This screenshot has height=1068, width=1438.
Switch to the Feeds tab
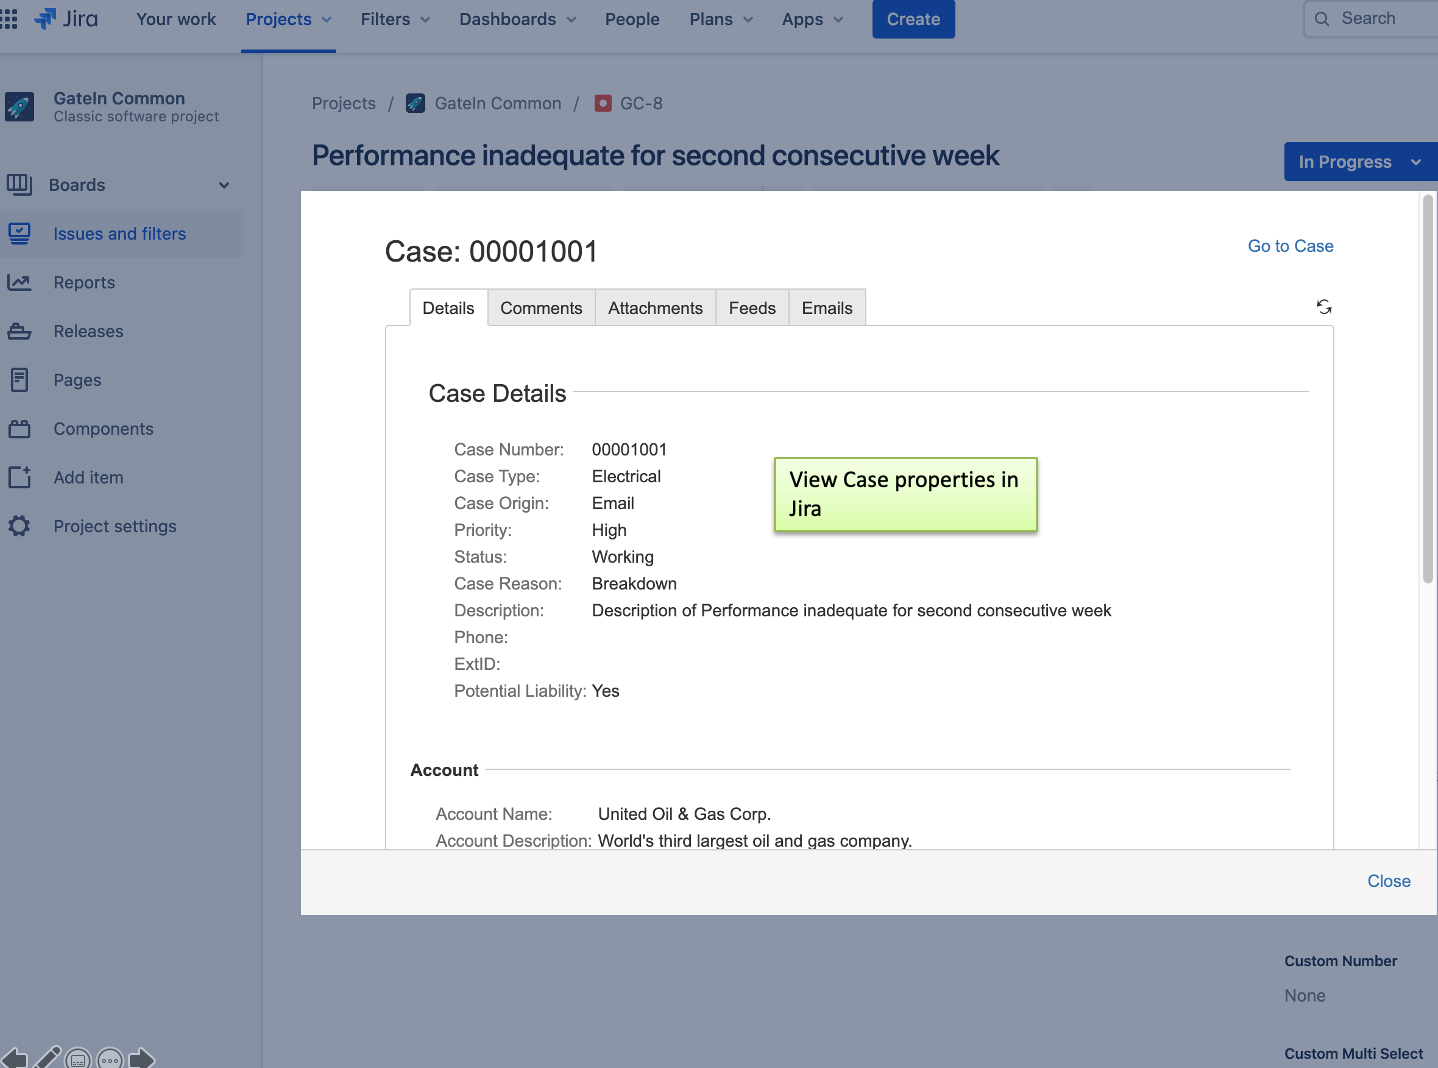(752, 308)
